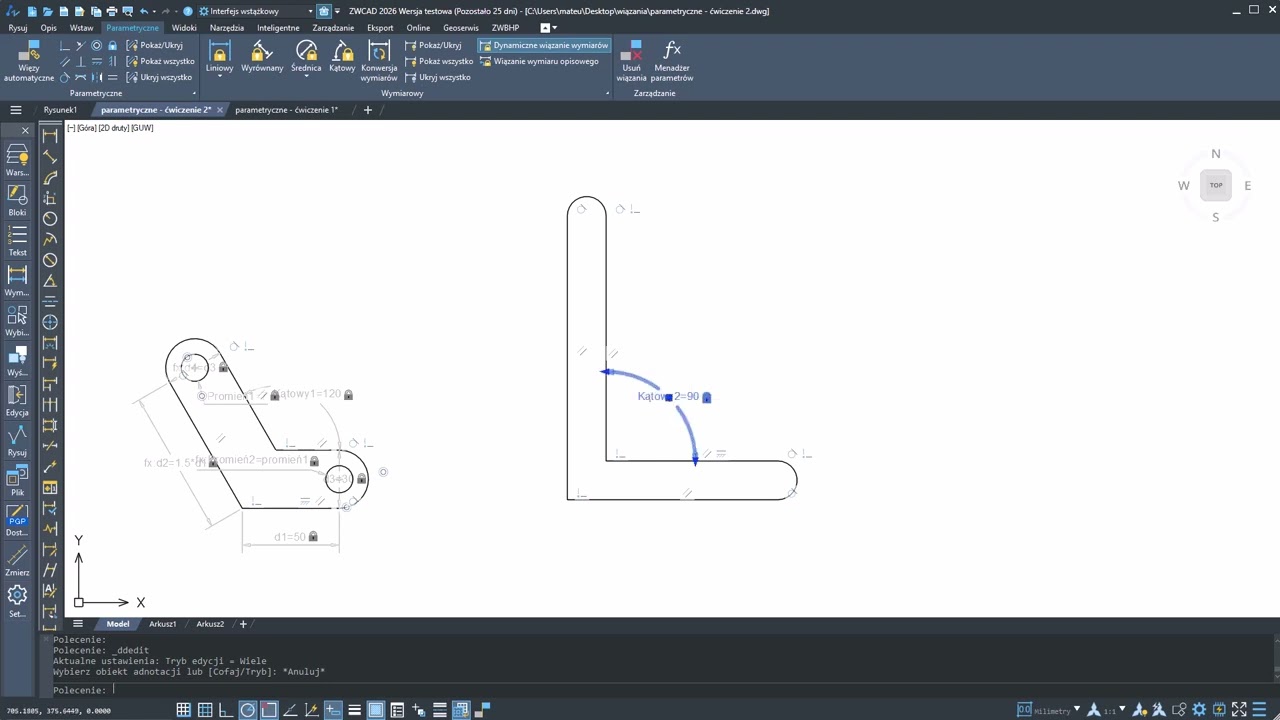Click the Open file folder icon

[x=48, y=11]
